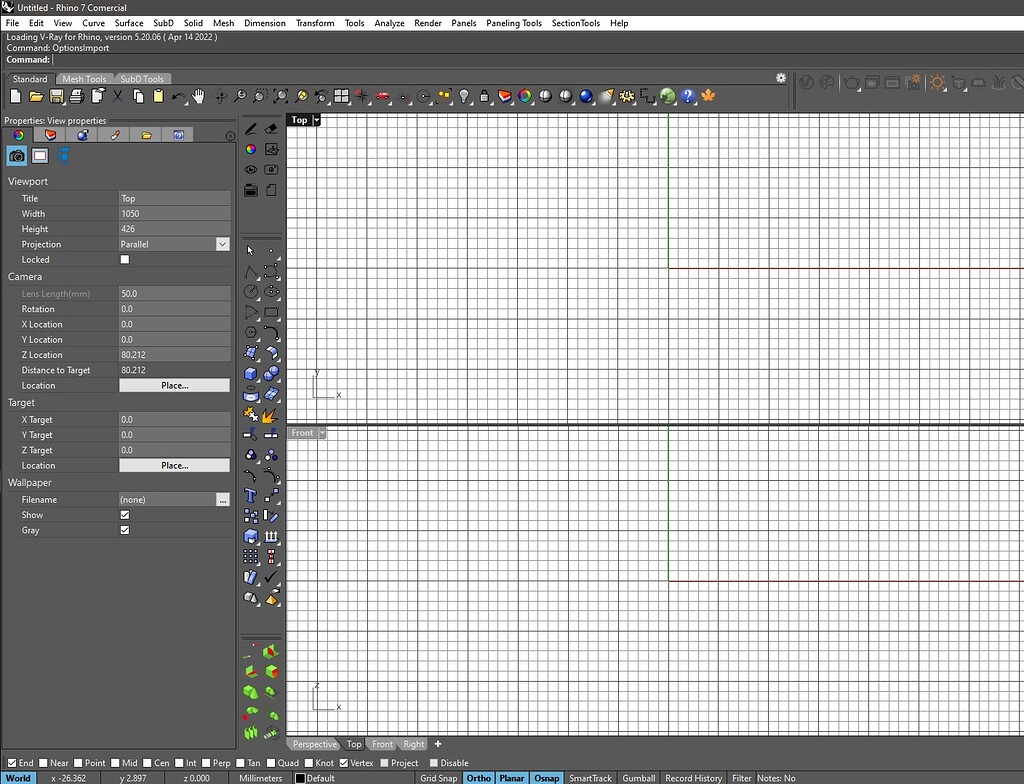Select the Pan hand tool
Image resolution: width=1024 pixels, height=784 pixels.
(x=198, y=96)
